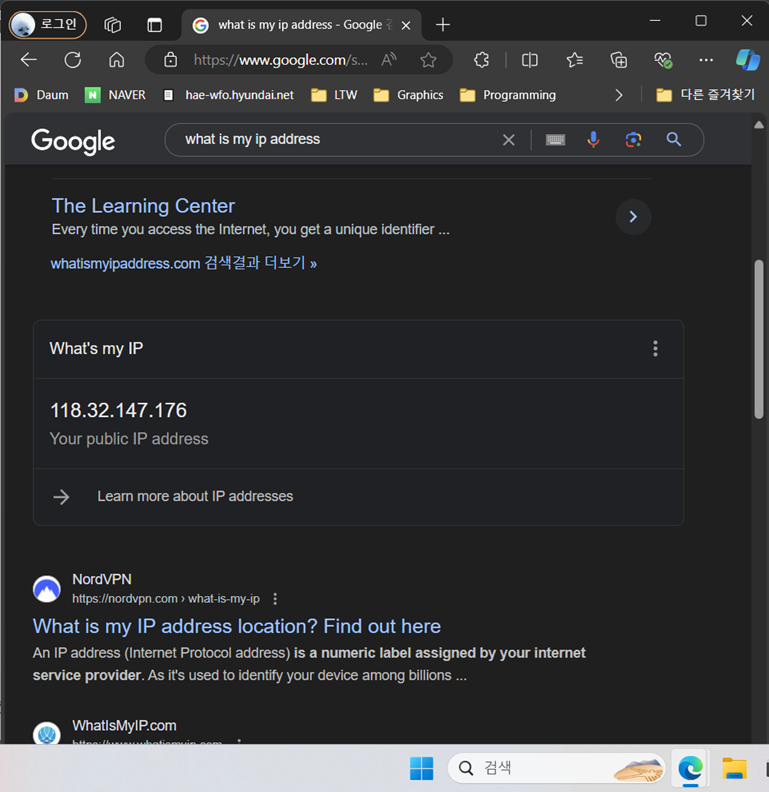This screenshot has width=769, height=792.
Task: Open The Learning Center result
Action: (143, 206)
